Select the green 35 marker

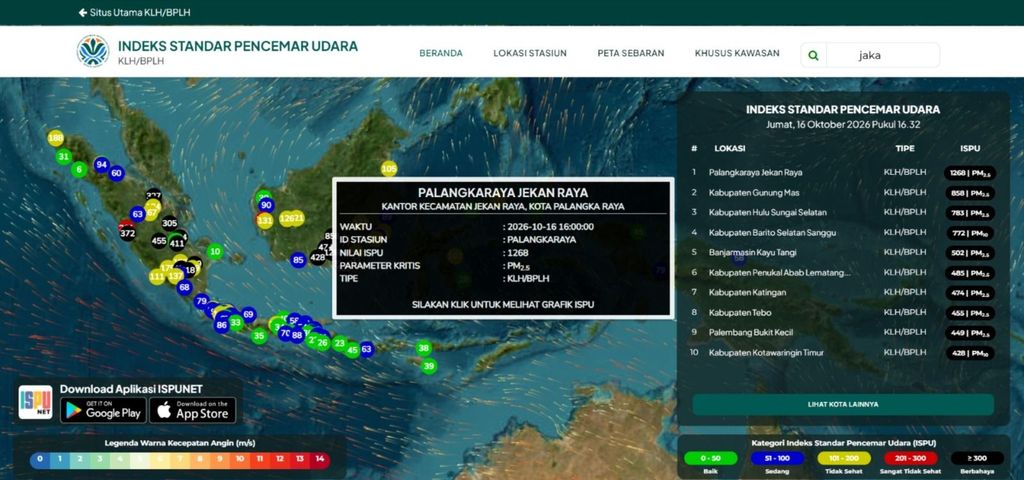(x=259, y=336)
